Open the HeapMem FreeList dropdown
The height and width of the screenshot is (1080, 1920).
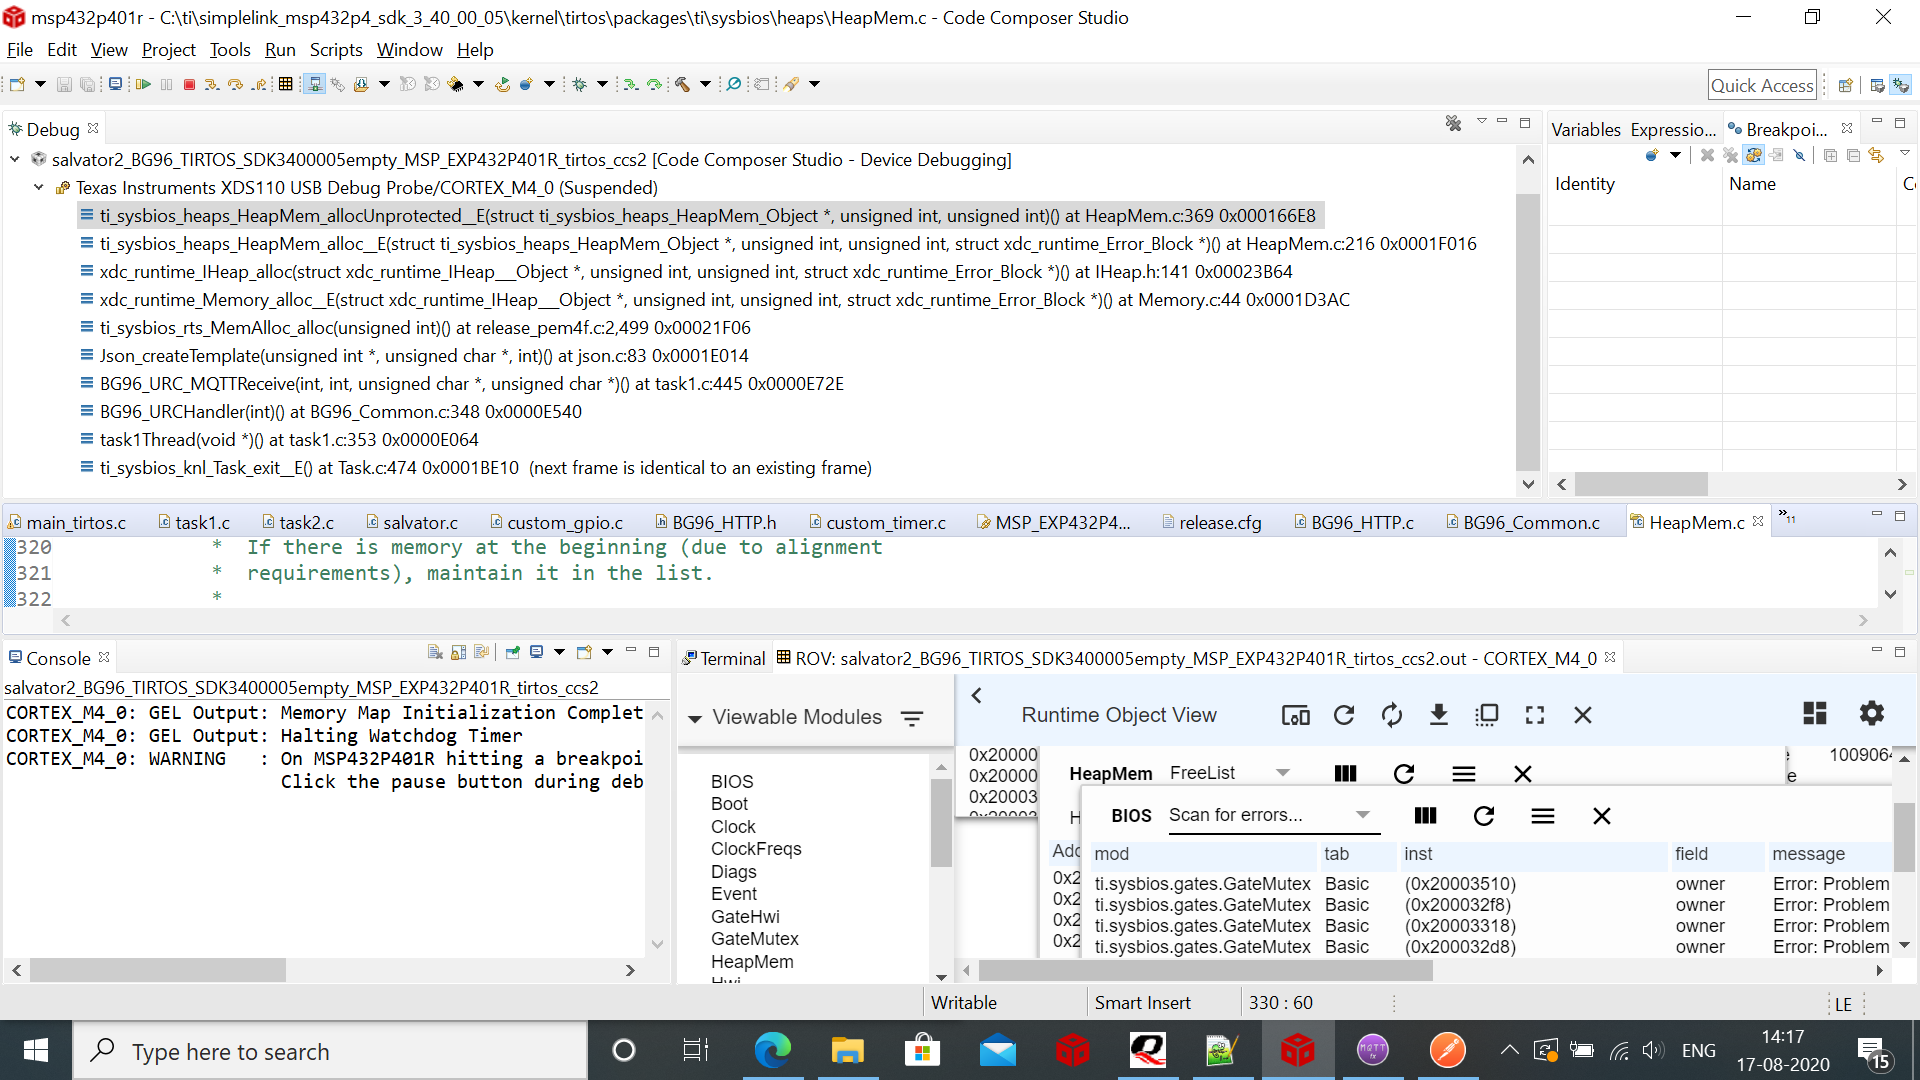point(1282,773)
